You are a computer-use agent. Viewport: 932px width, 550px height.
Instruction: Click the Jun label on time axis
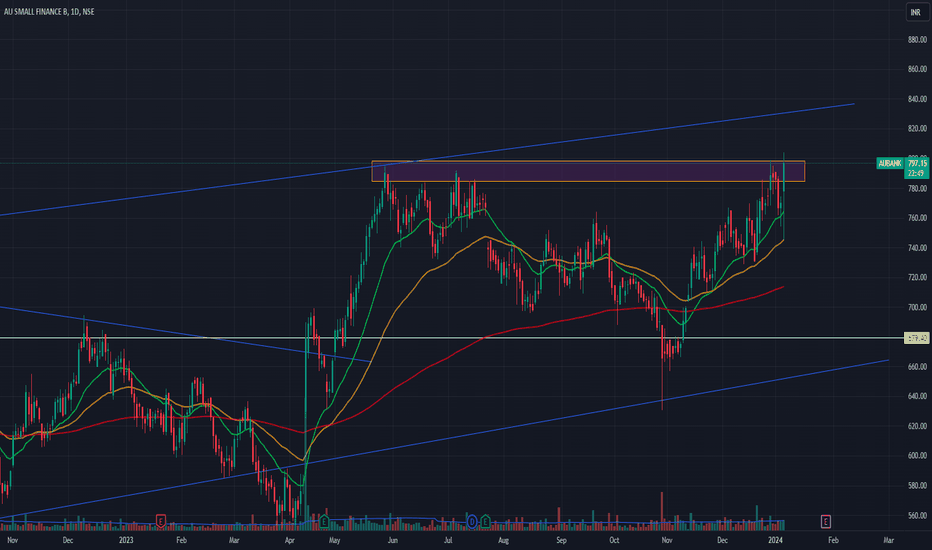tap(392, 540)
